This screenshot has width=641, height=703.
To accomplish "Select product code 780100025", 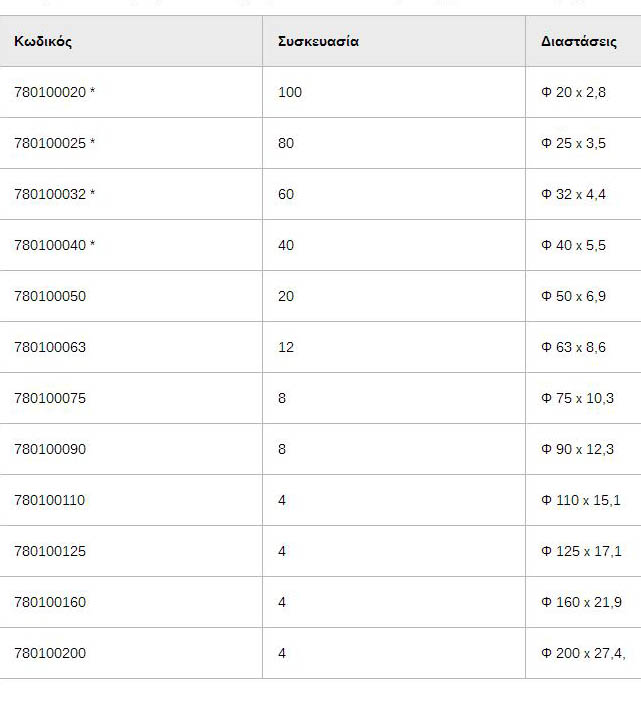I will 50,143.
